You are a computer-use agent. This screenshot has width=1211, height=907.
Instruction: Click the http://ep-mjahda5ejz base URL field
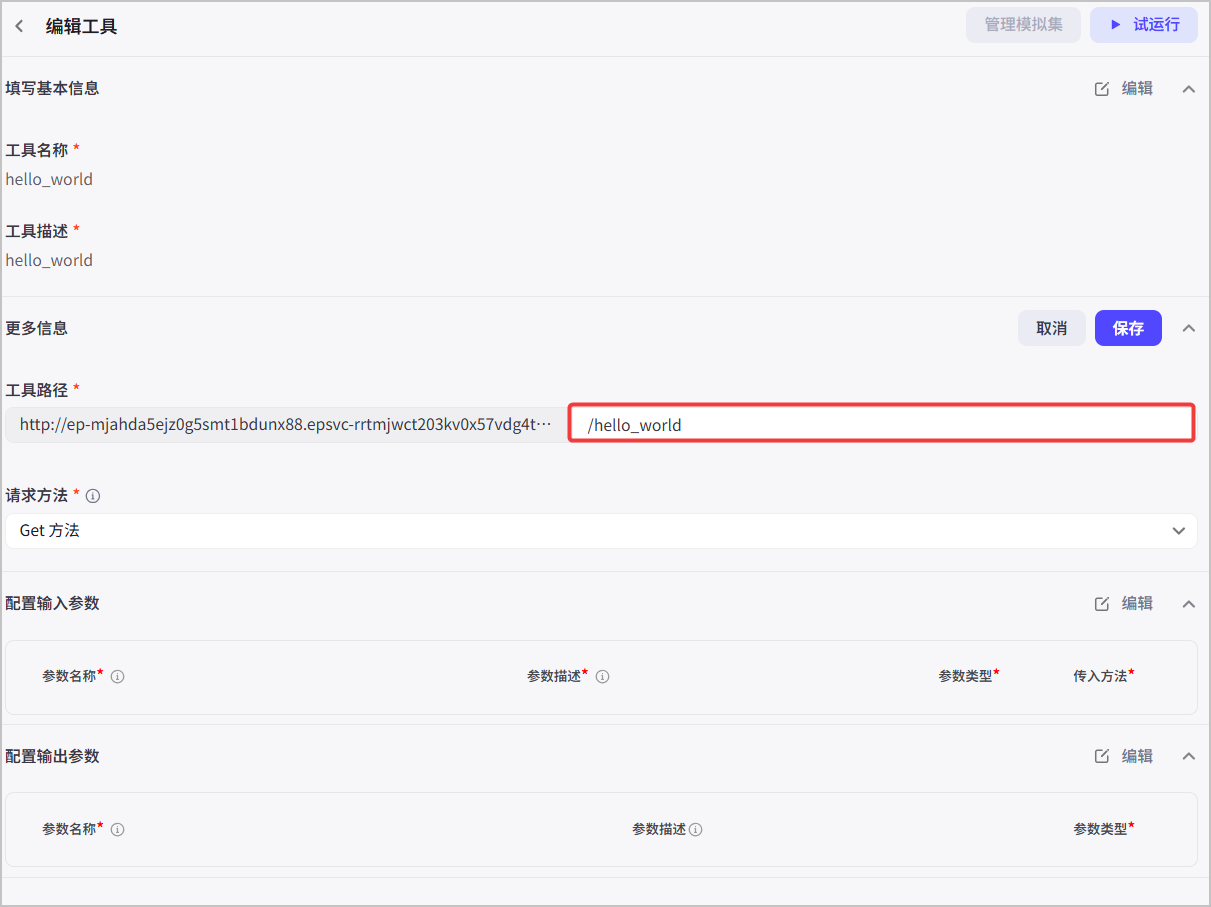point(285,424)
